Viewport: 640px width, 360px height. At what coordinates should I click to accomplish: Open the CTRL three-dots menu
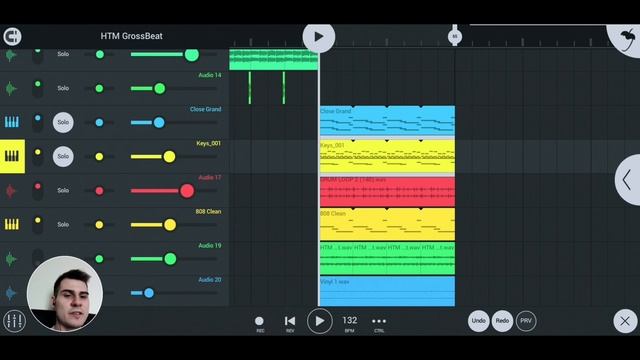tap(379, 322)
